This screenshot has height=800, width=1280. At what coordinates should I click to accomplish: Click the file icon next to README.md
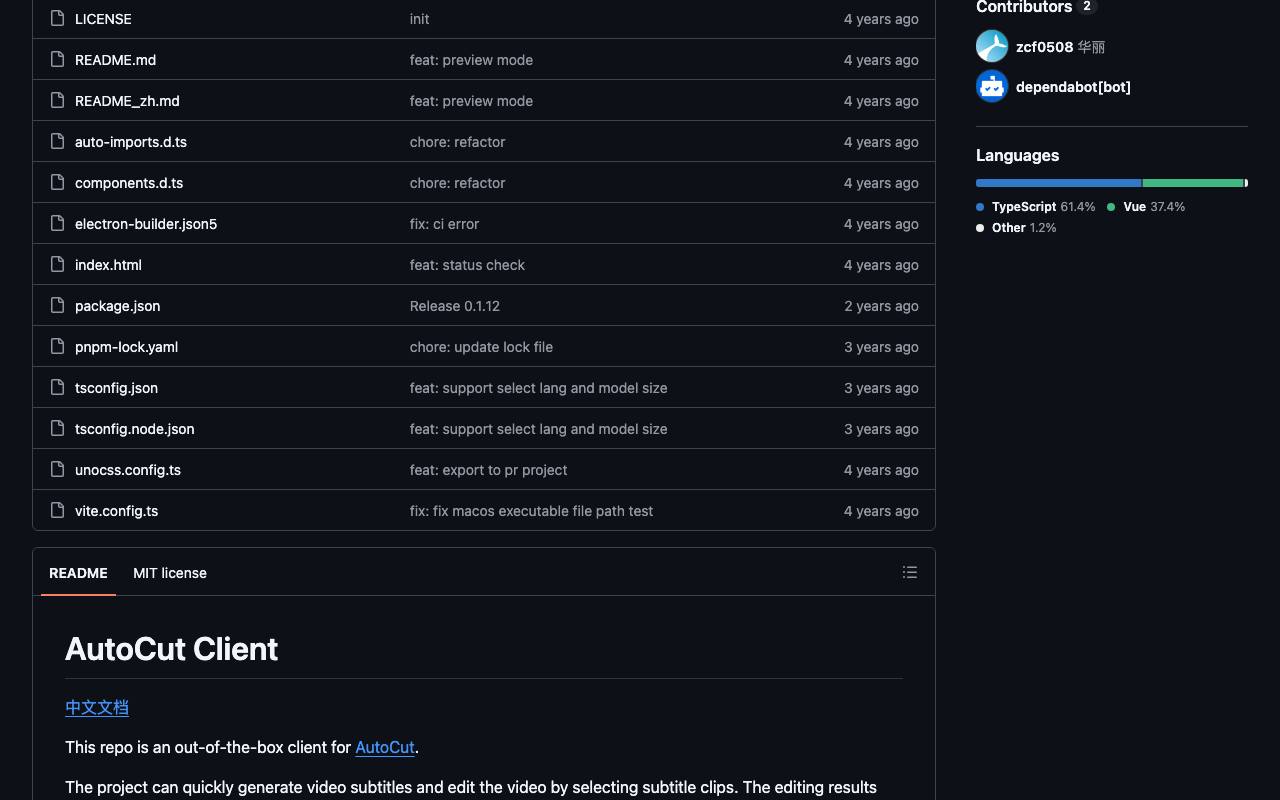[58, 60]
